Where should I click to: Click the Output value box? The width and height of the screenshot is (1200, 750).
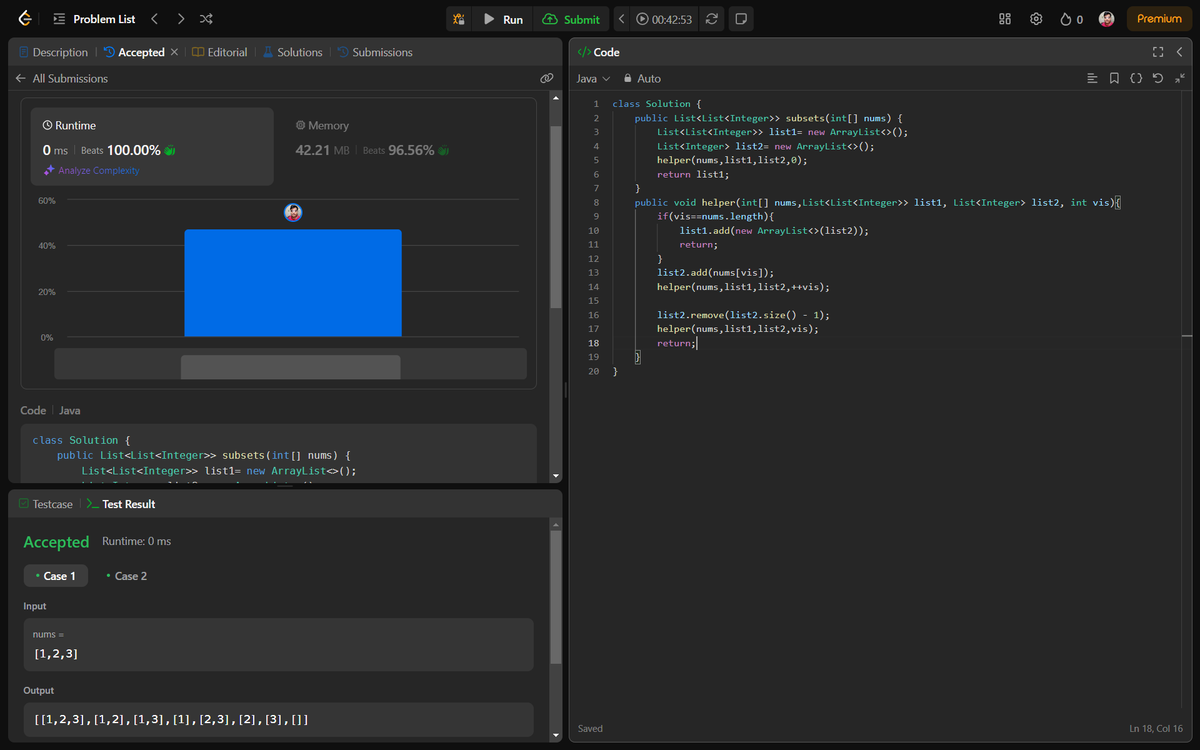click(x=278, y=720)
